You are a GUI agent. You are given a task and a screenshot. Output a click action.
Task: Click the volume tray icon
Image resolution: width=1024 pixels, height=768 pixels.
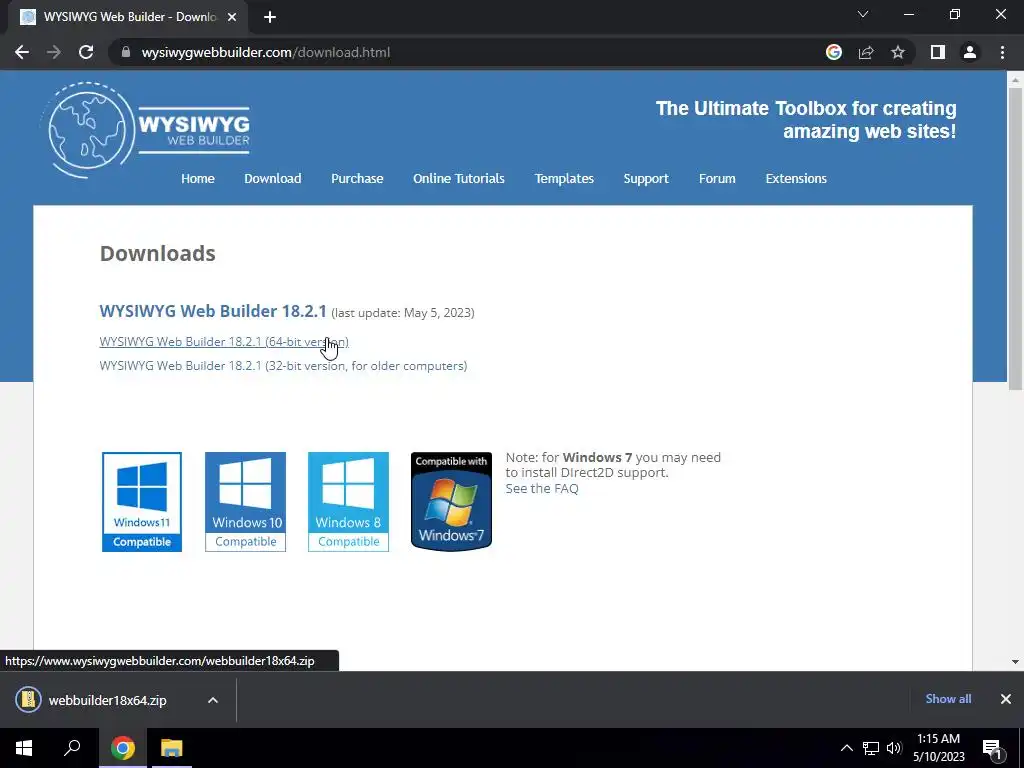click(894, 748)
